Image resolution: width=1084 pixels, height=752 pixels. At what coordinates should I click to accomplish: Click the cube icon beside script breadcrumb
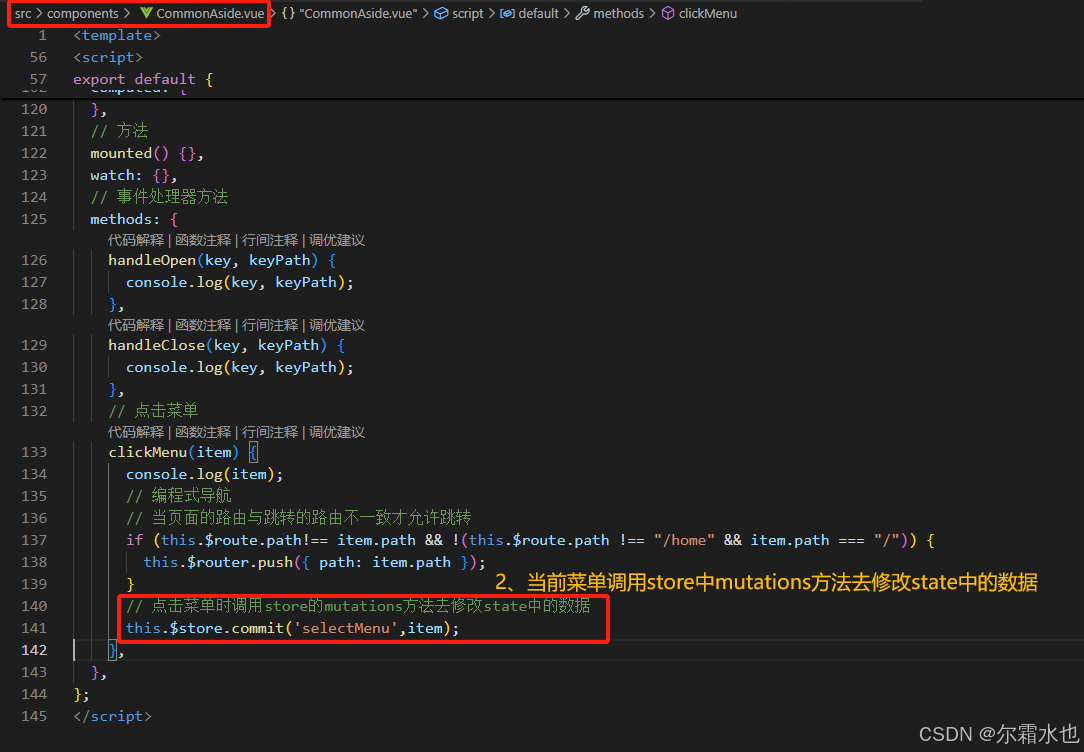pos(441,13)
